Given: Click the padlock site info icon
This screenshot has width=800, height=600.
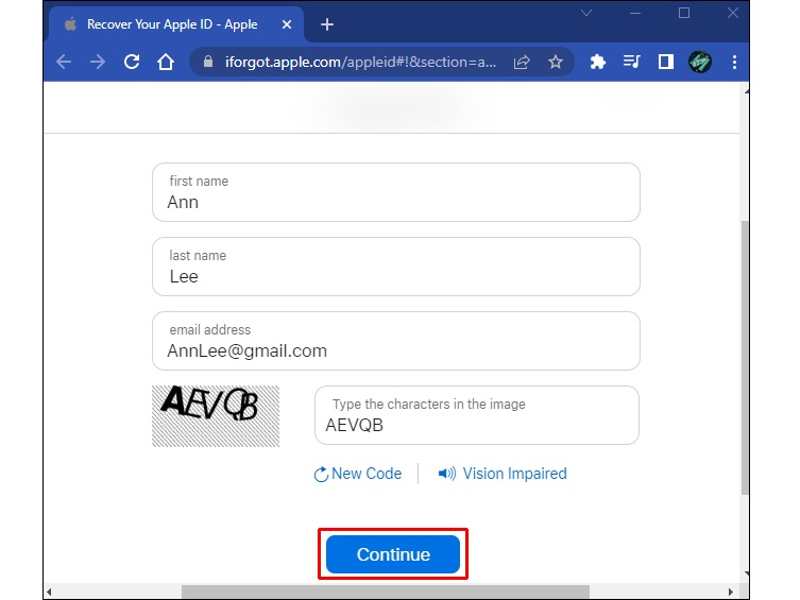Looking at the screenshot, I should point(208,62).
